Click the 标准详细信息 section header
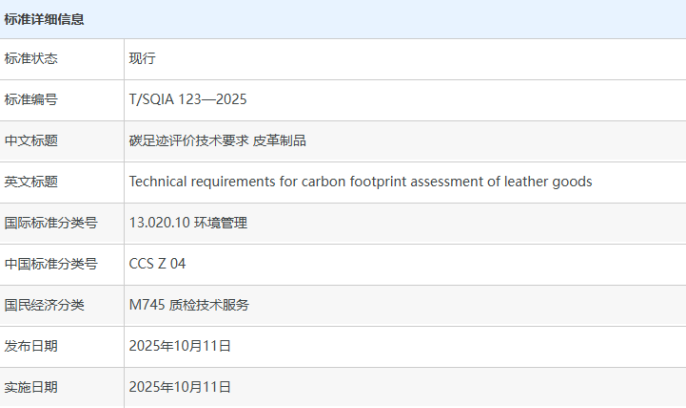This screenshot has width=686, height=408. tap(44, 19)
